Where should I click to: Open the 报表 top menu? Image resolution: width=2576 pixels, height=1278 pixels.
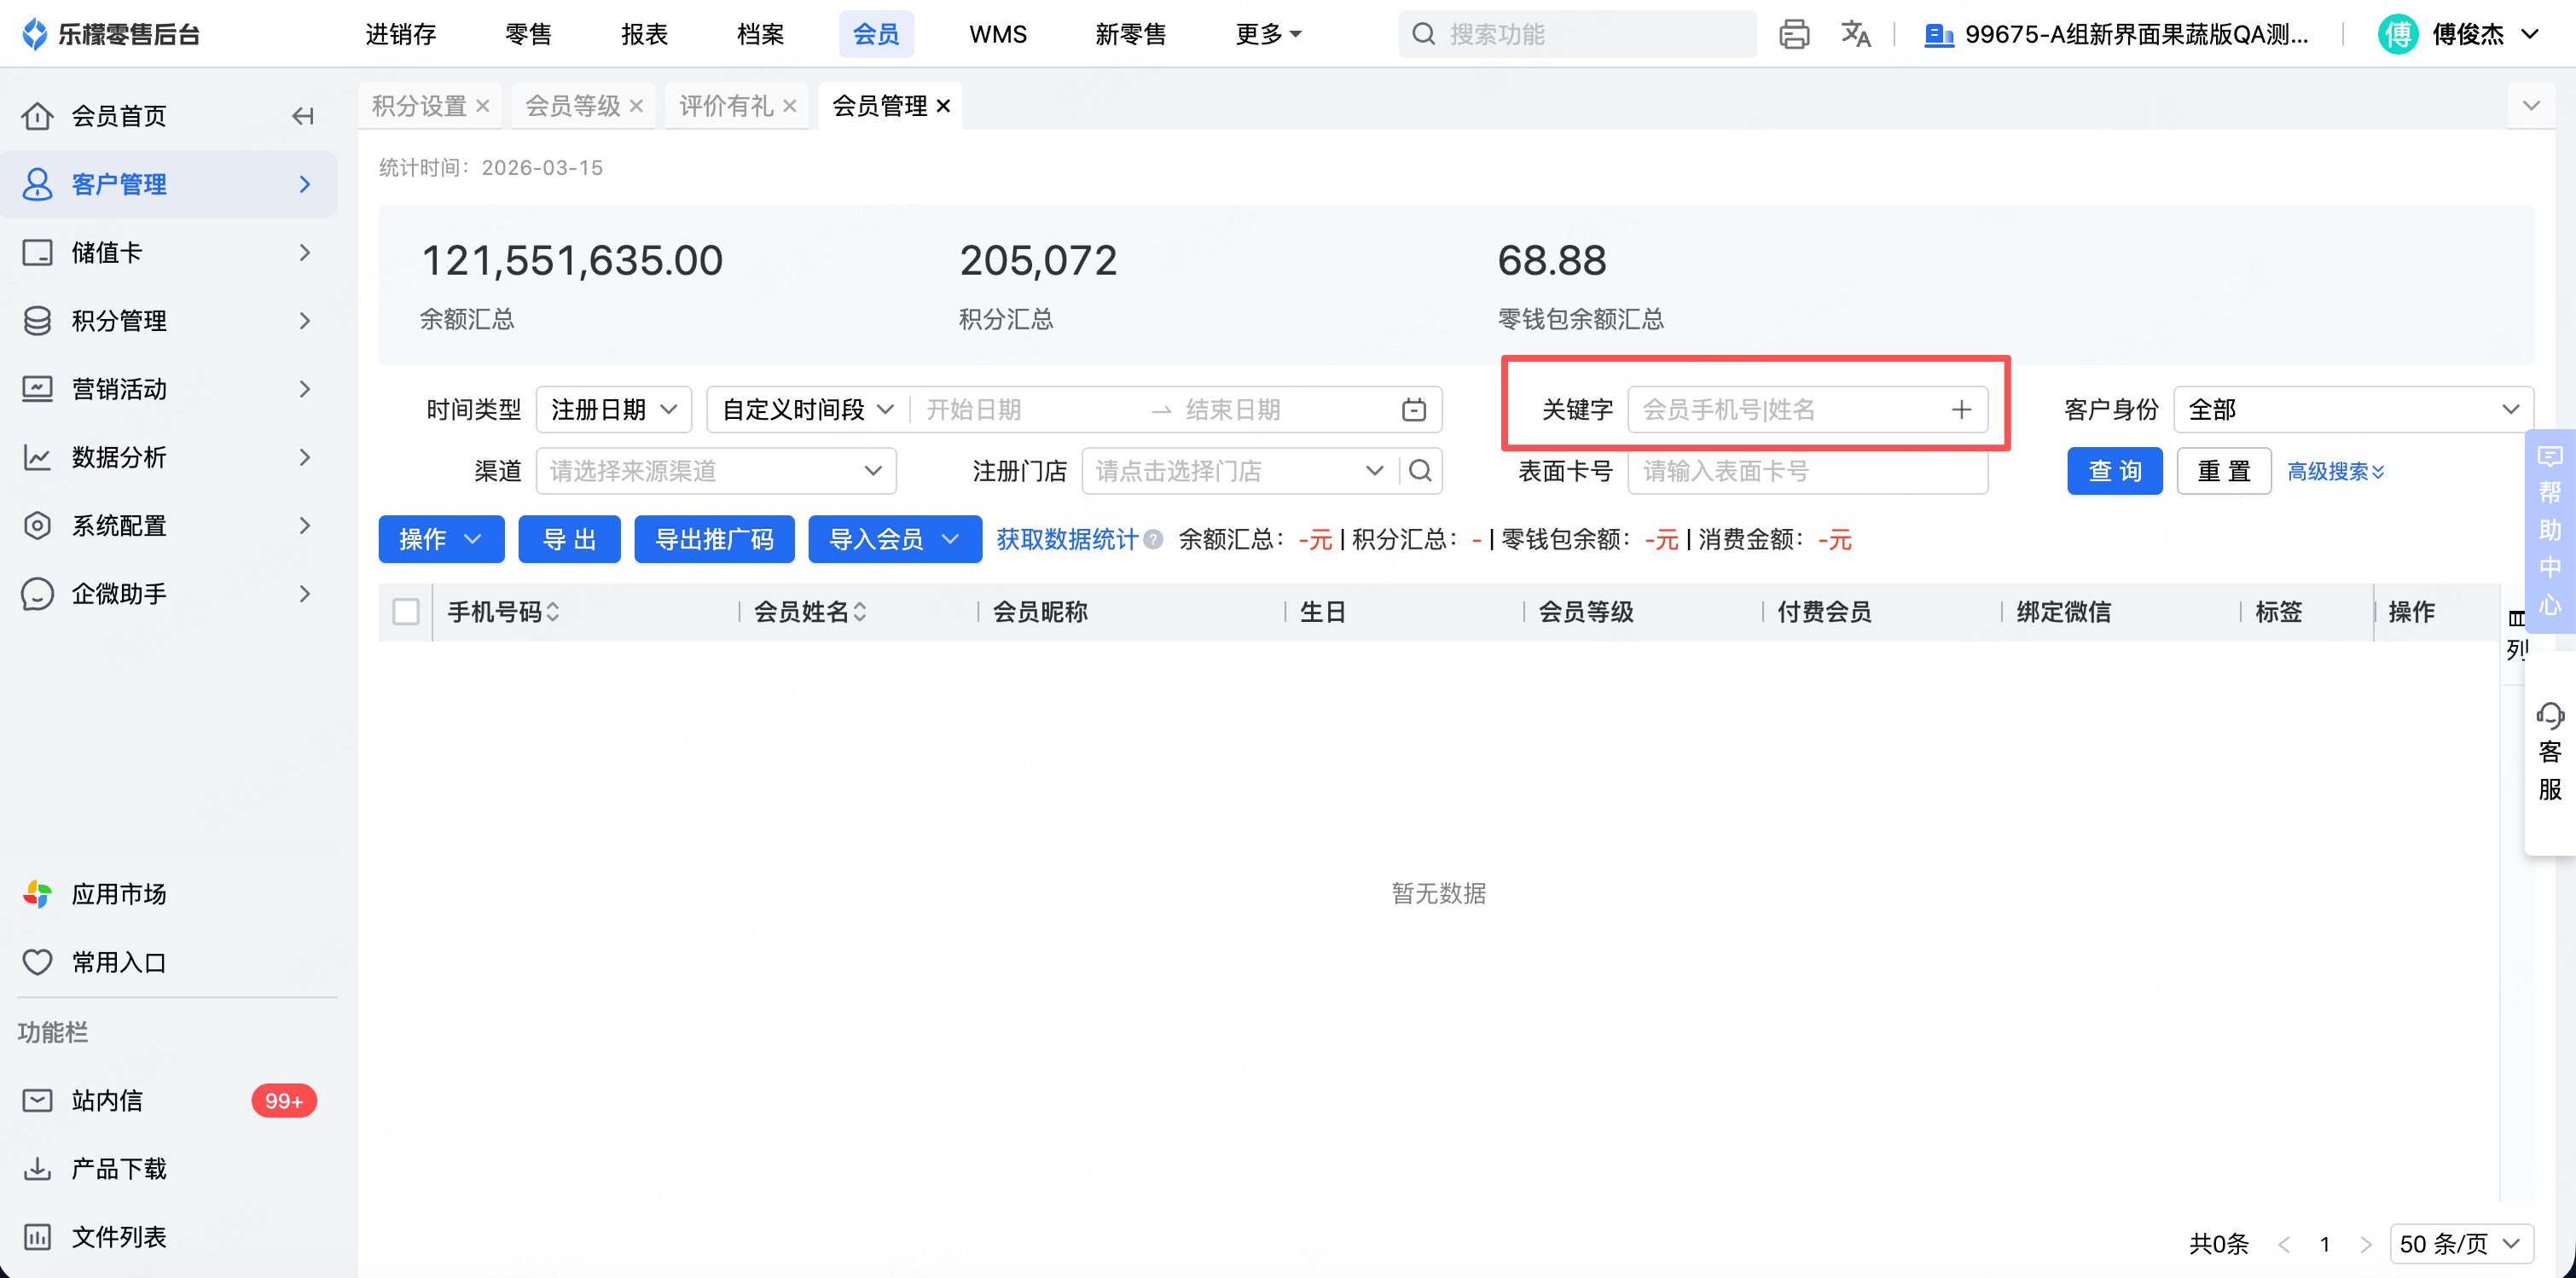click(644, 34)
